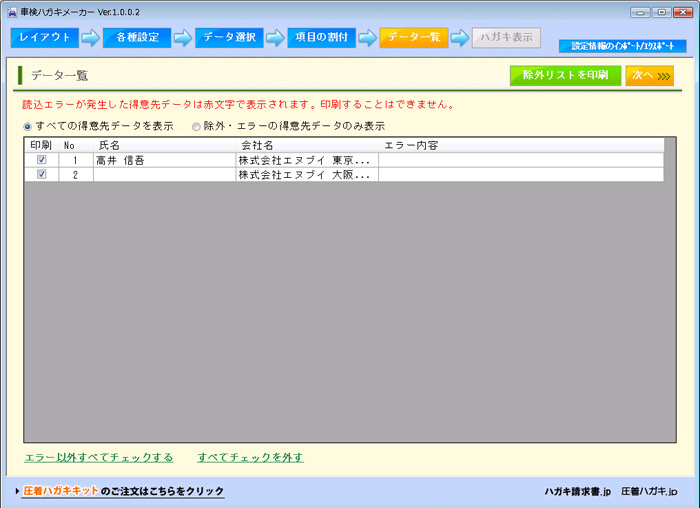Open the ハガキ表示 step
This screenshot has height=508, width=700.
click(506, 37)
